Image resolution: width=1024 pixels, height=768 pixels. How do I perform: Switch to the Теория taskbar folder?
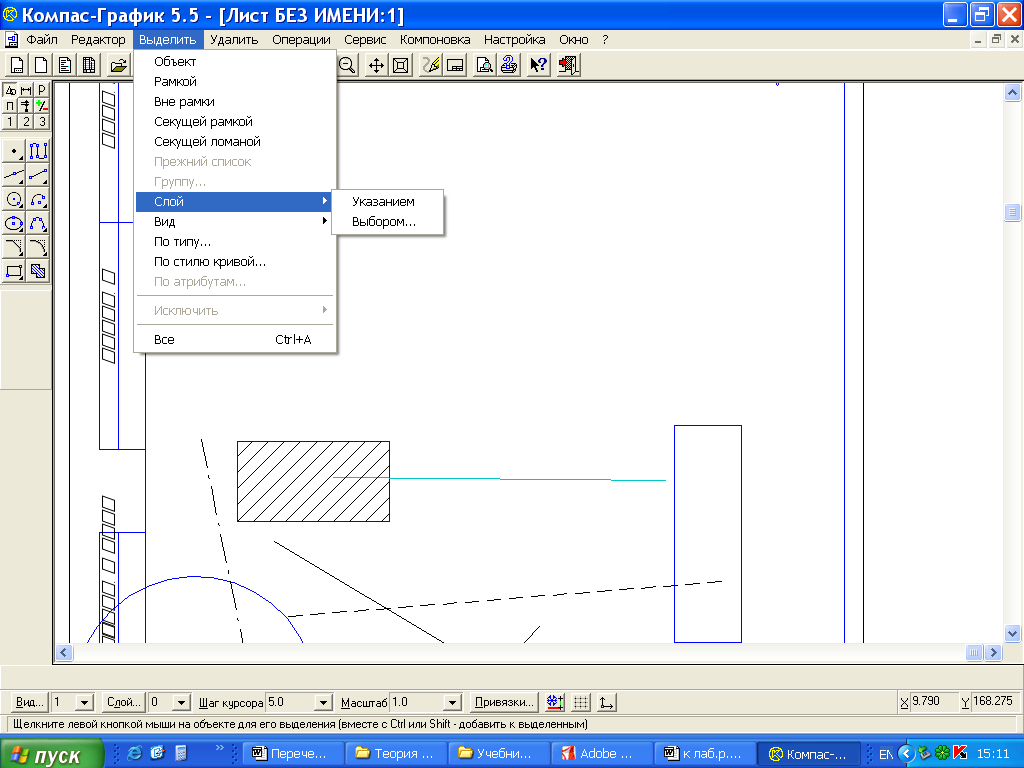396,754
